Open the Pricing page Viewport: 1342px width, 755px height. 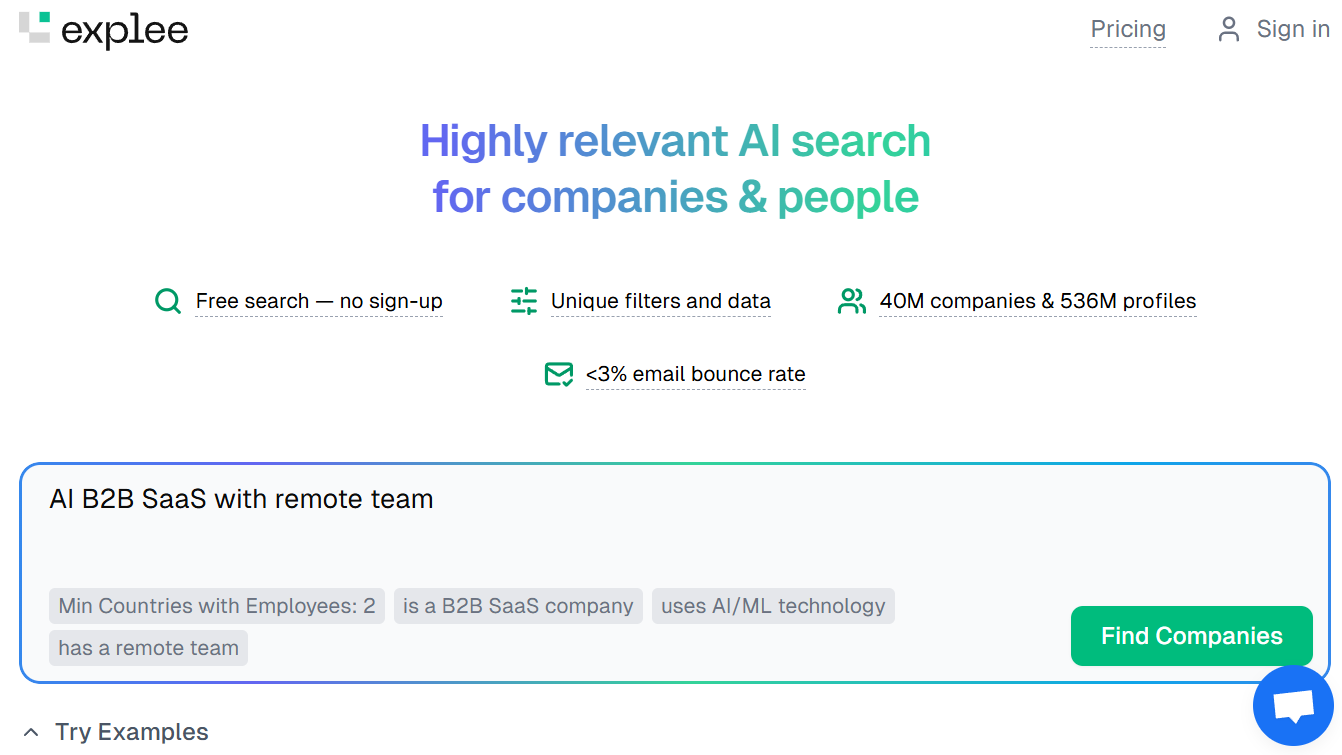tap(1128, 29)
